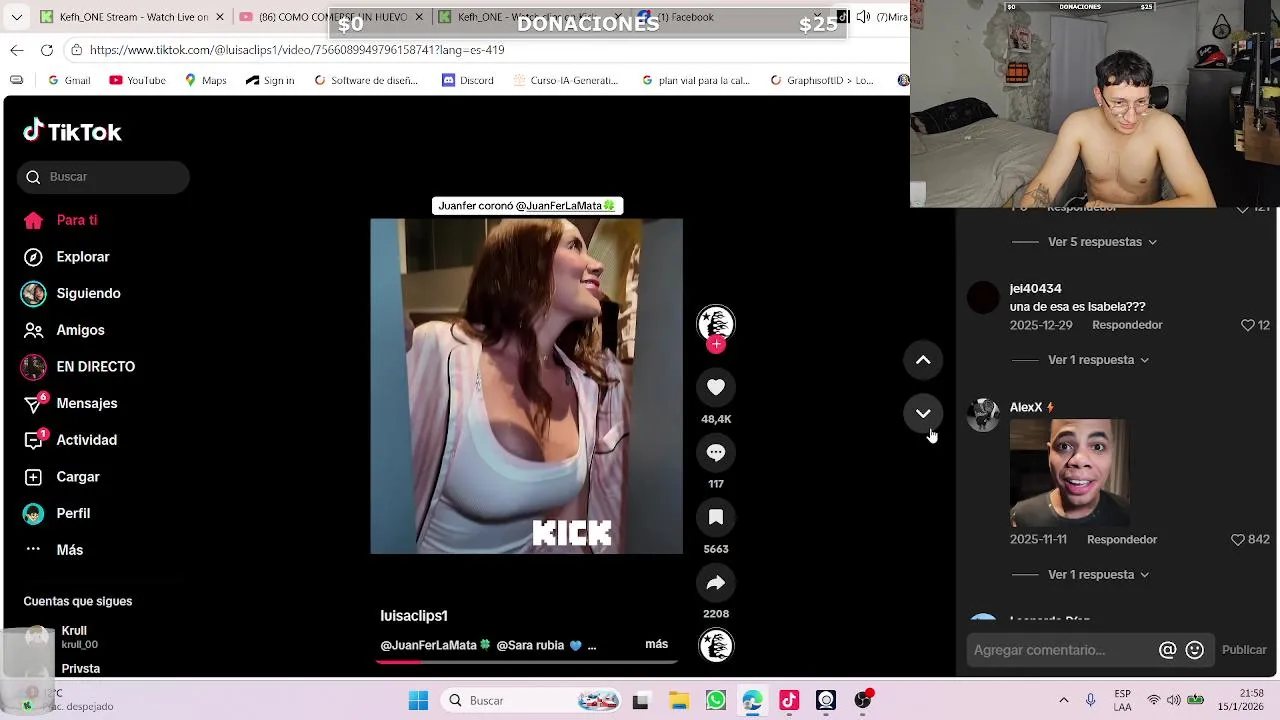Viewport: 1280px width, 720px height.
Task: Open the Discord bookmark
Action: pos(468,80)
